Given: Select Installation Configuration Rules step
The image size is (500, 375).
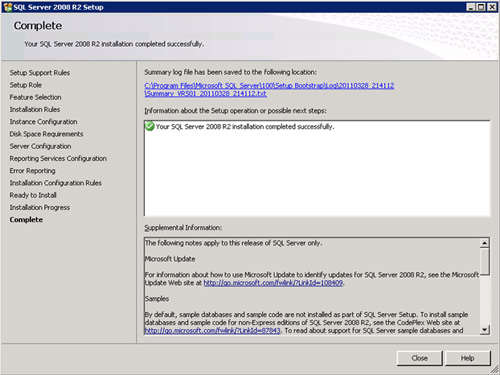Looking at the screenshot, I should tap(55, 183).
